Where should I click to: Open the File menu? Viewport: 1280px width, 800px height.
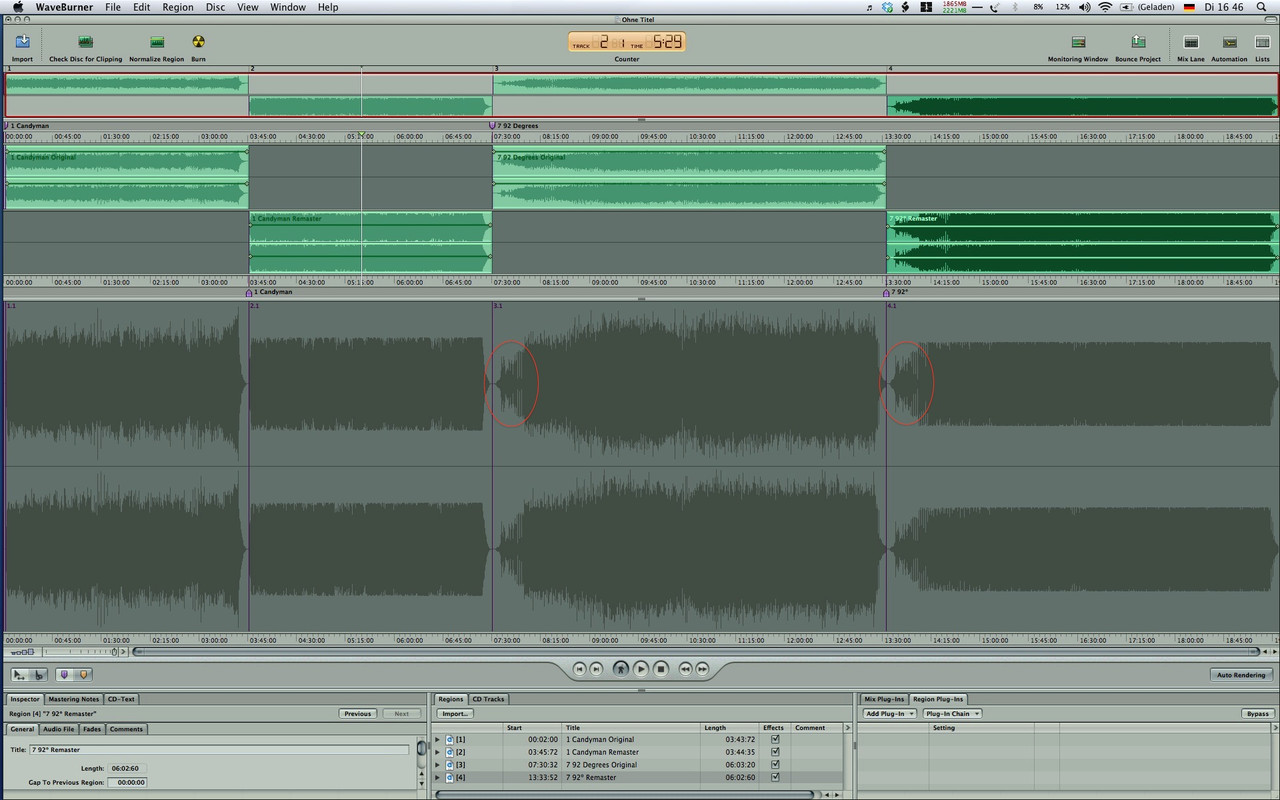pyautogui.click(x=113, y=7)
